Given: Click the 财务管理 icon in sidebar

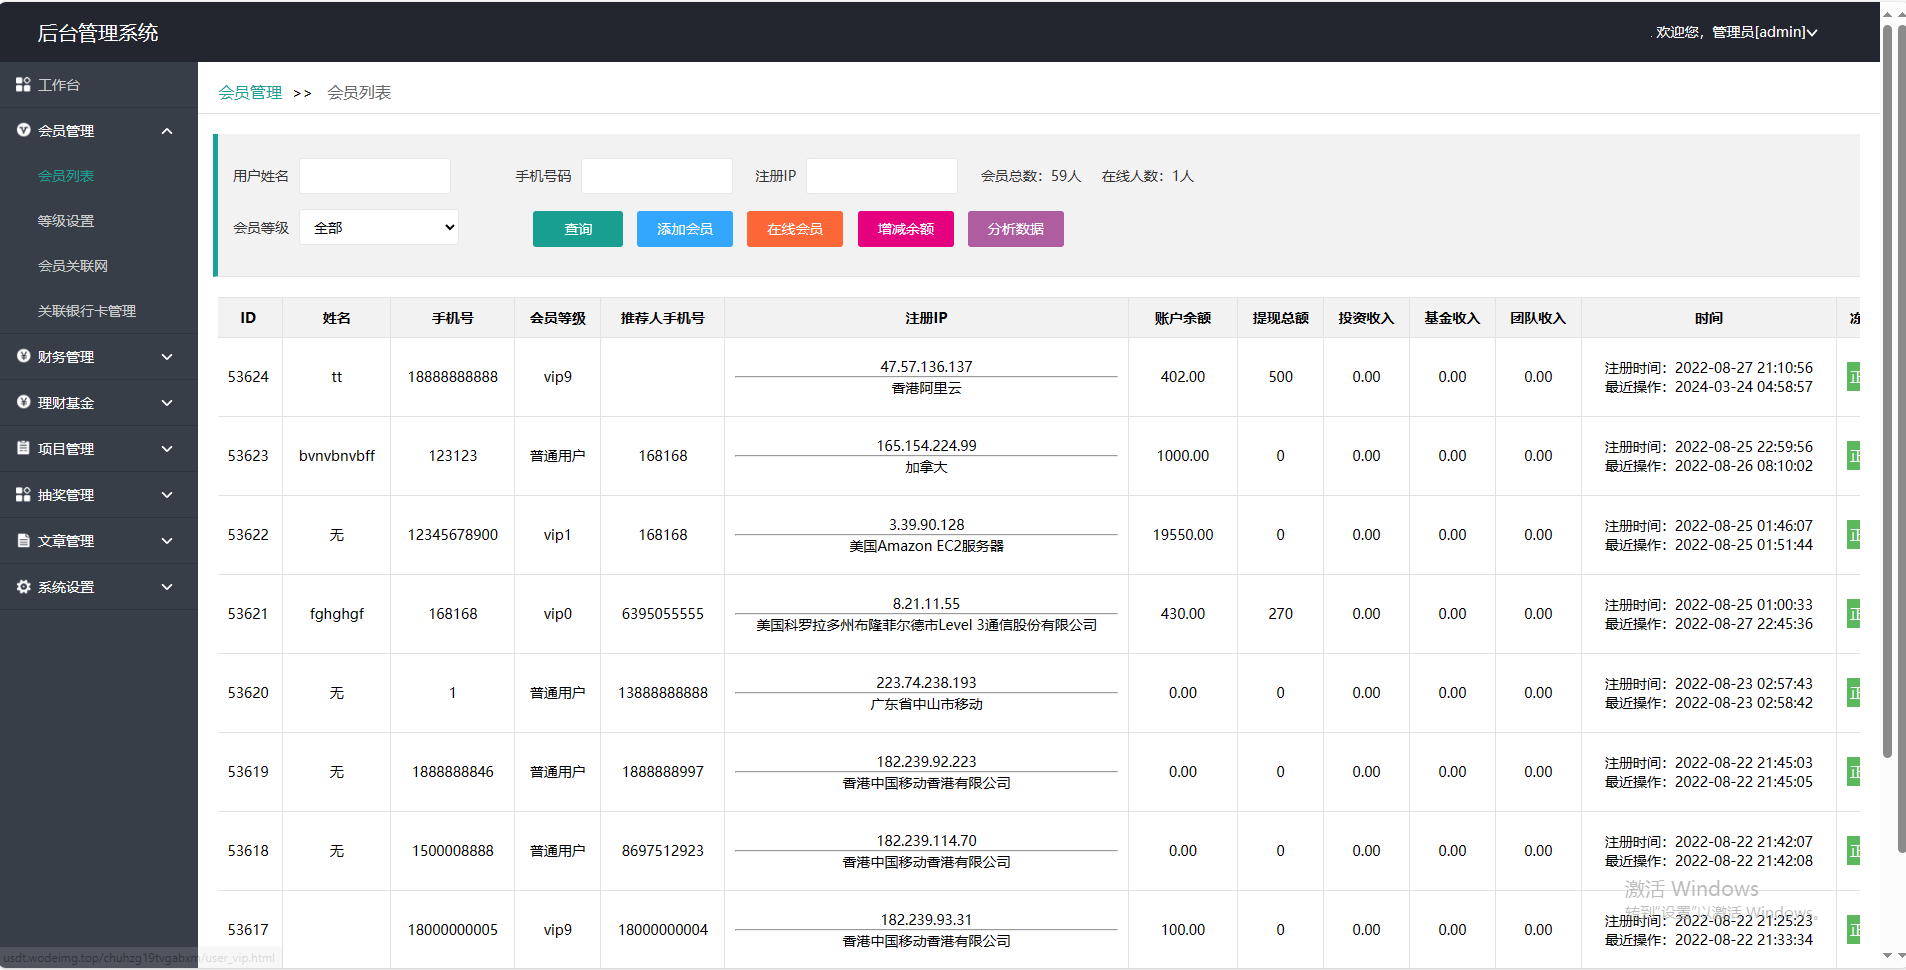Looking at the screenshot, I should tap(23, 357).
